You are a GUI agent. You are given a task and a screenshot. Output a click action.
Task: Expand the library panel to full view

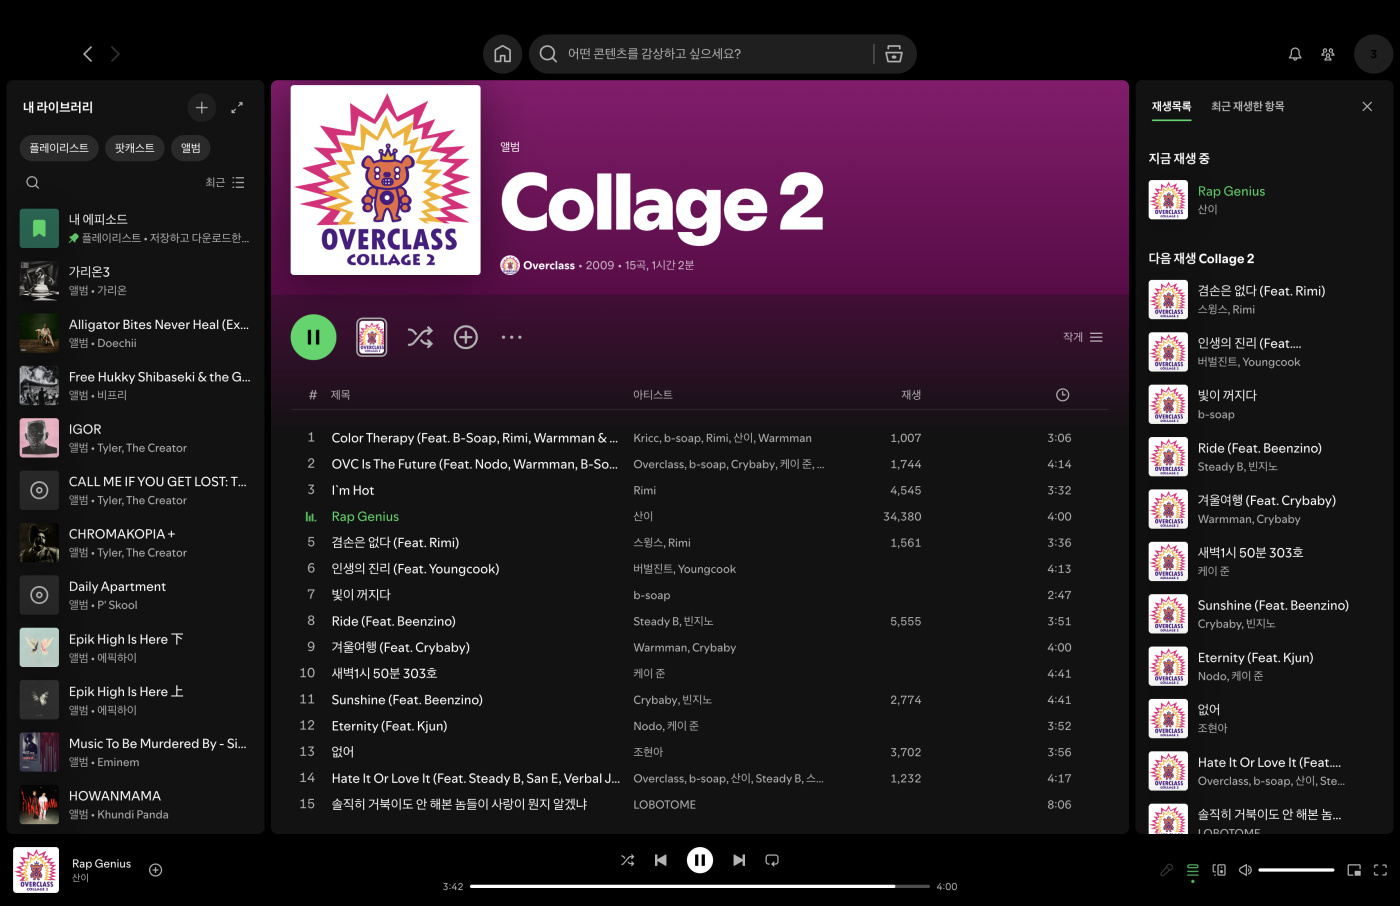[x=237, y=107]
